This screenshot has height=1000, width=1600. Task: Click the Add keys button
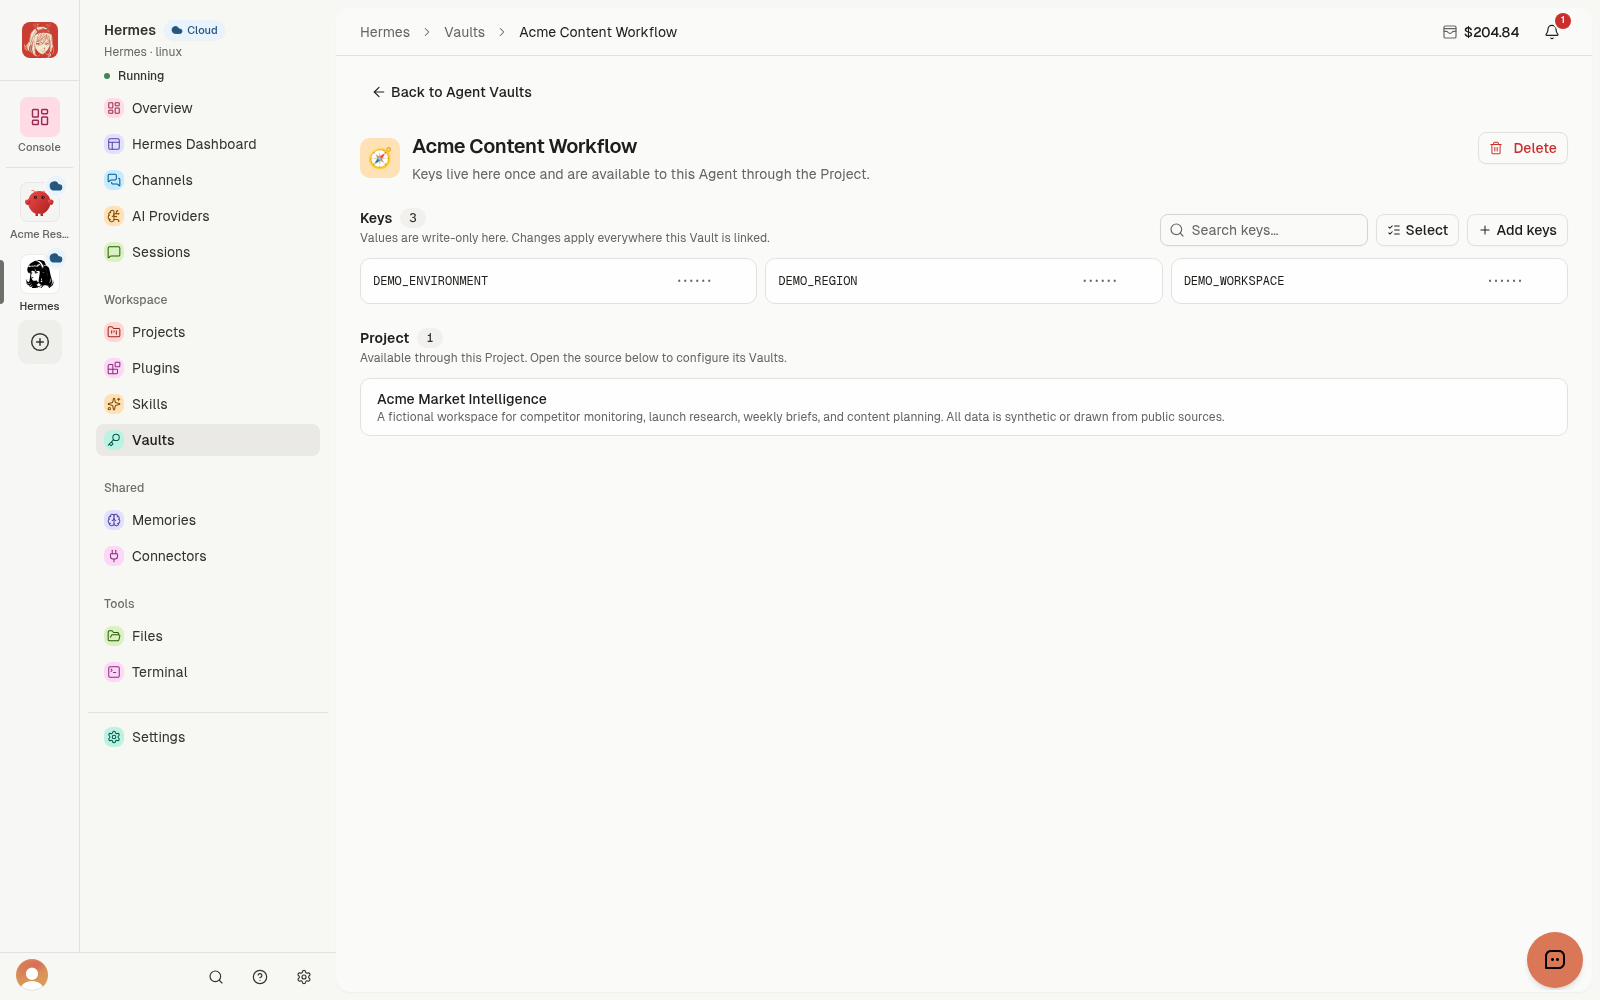pos(1517,230)
